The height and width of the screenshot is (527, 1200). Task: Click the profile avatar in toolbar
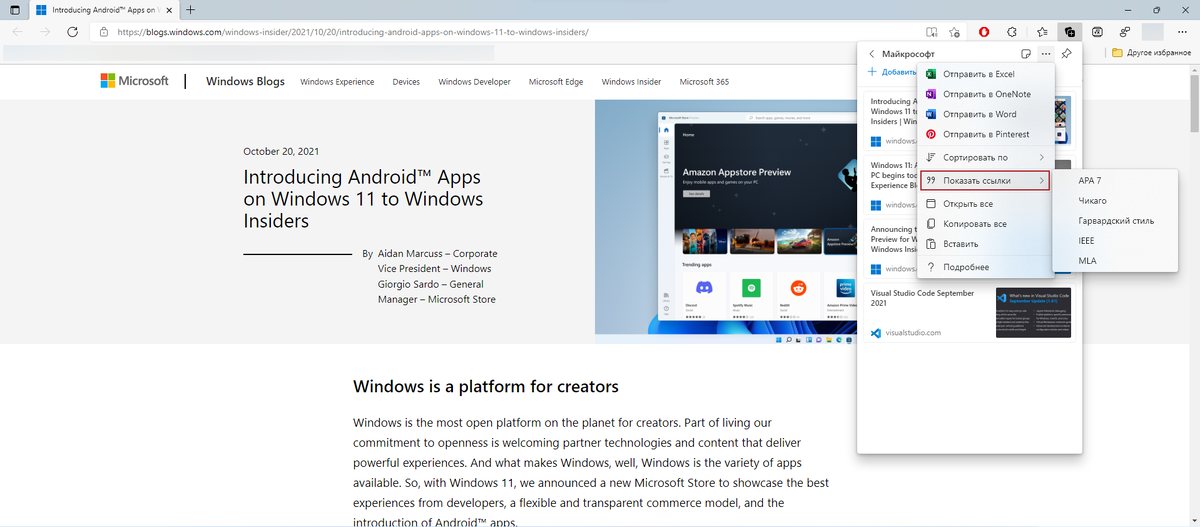click(x=1153, y=31)
